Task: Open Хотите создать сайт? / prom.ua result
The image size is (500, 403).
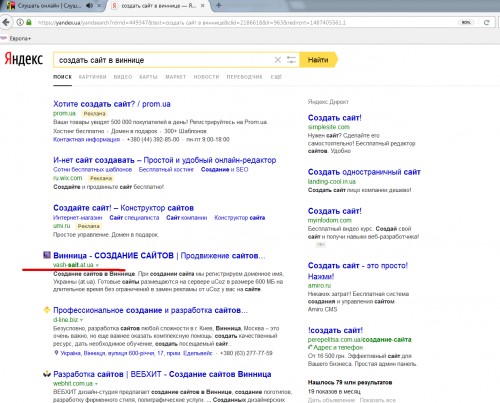Action: click(112, 104)
